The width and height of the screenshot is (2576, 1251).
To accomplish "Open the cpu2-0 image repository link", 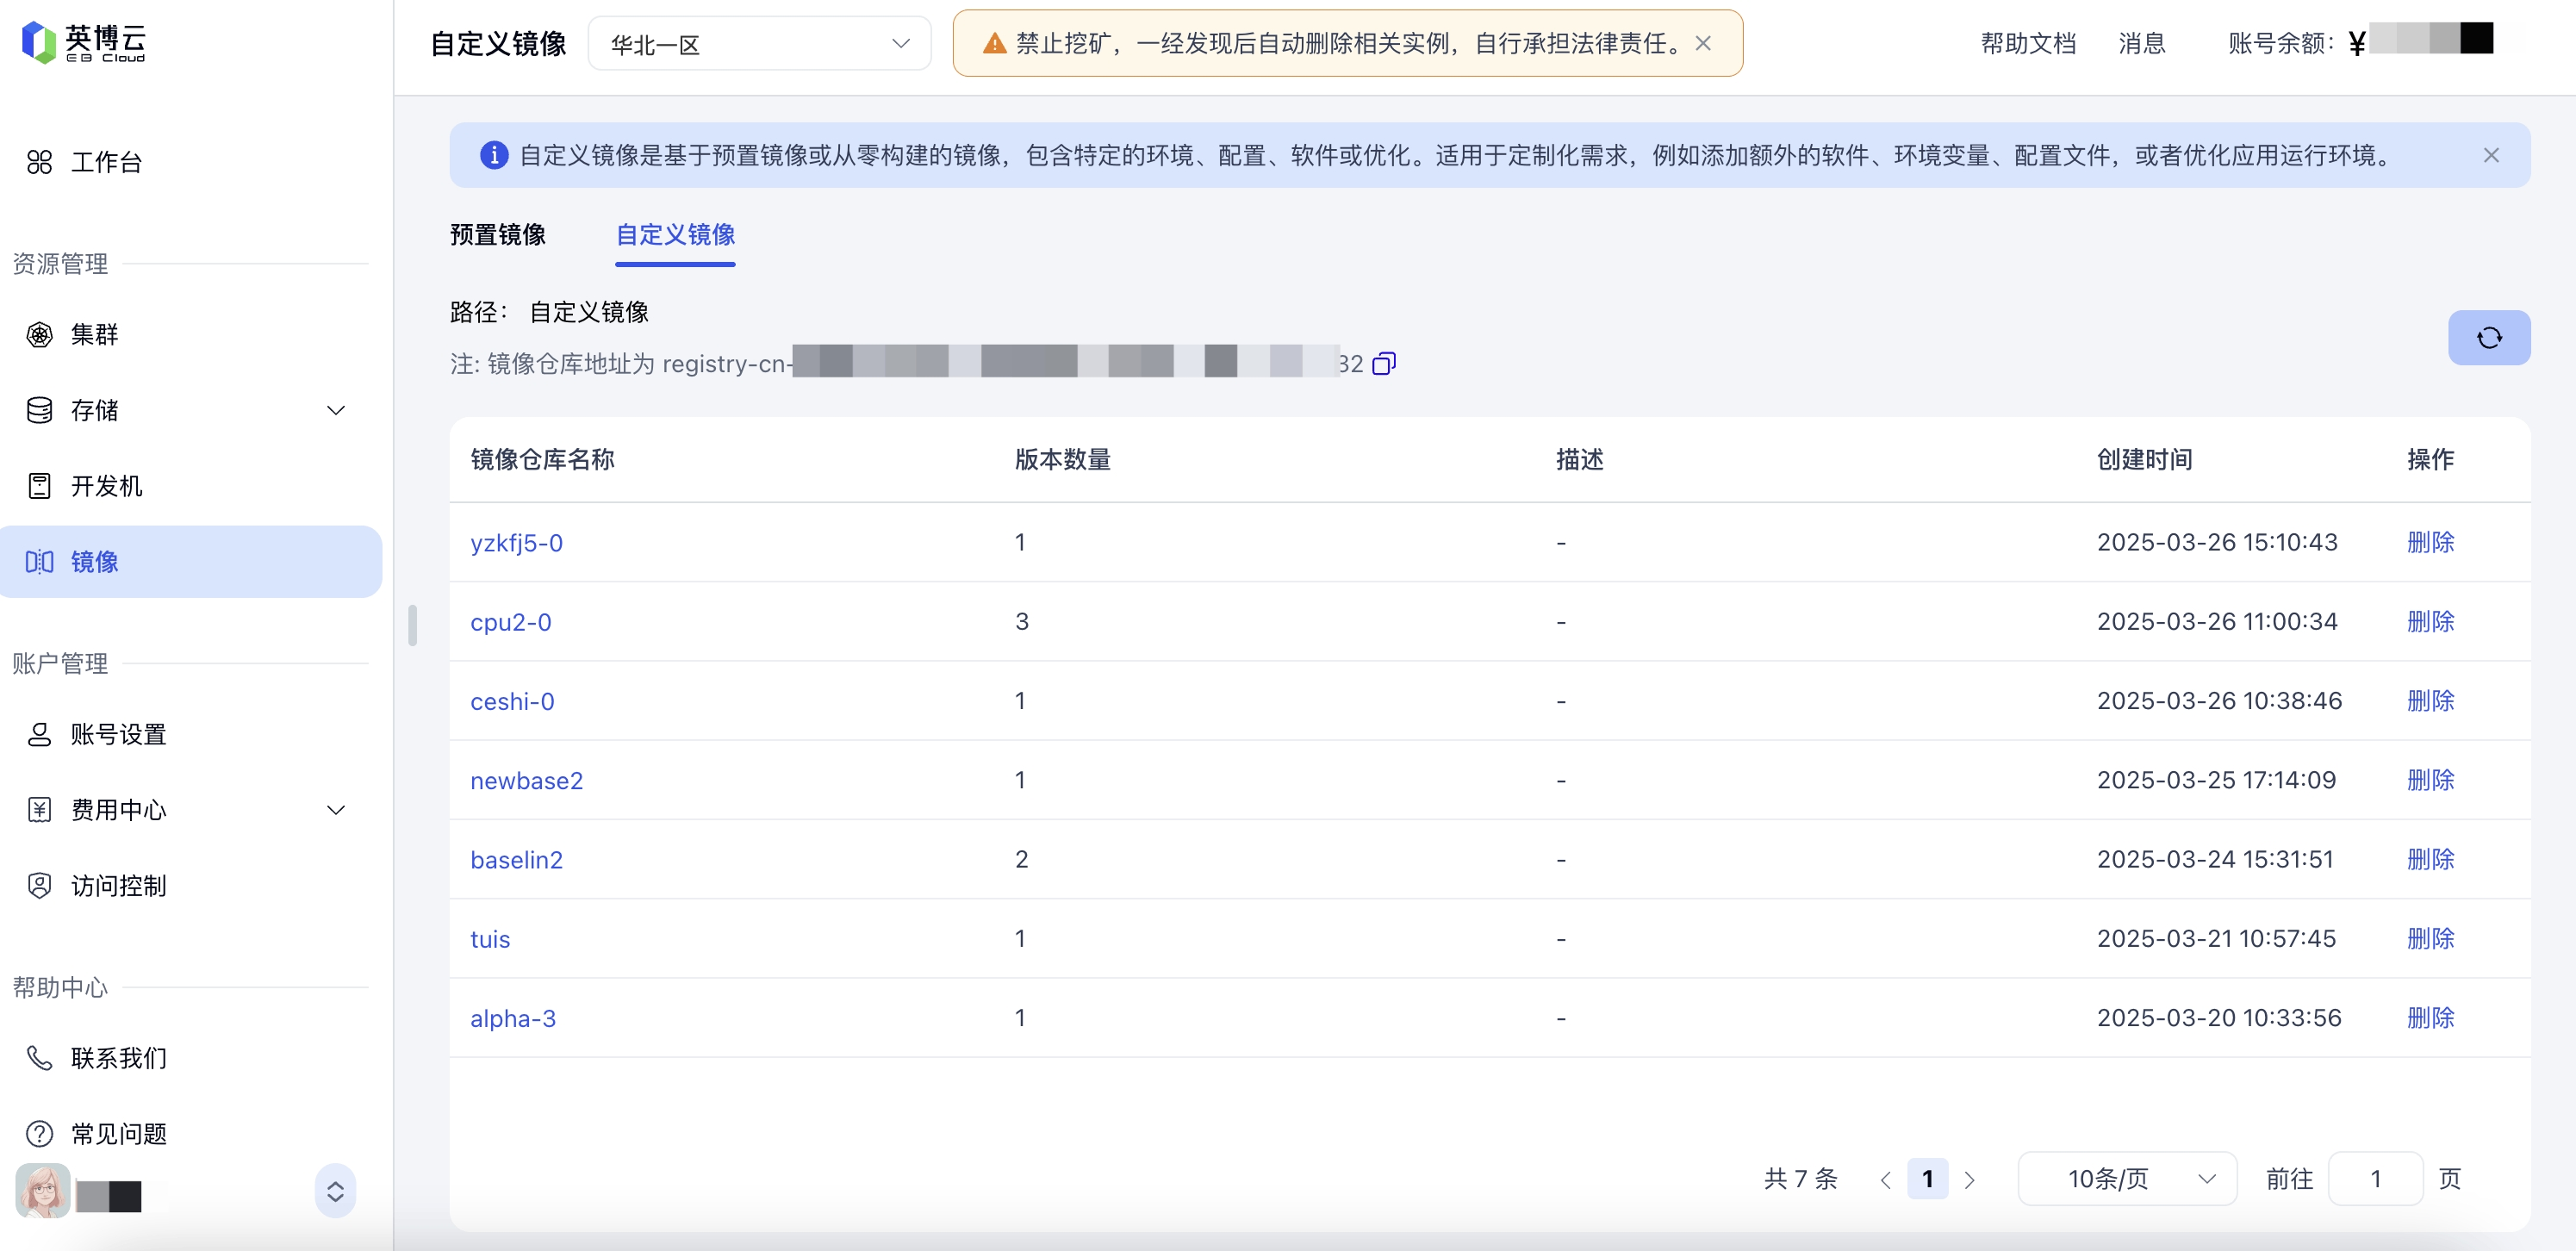I will point(510,622).
